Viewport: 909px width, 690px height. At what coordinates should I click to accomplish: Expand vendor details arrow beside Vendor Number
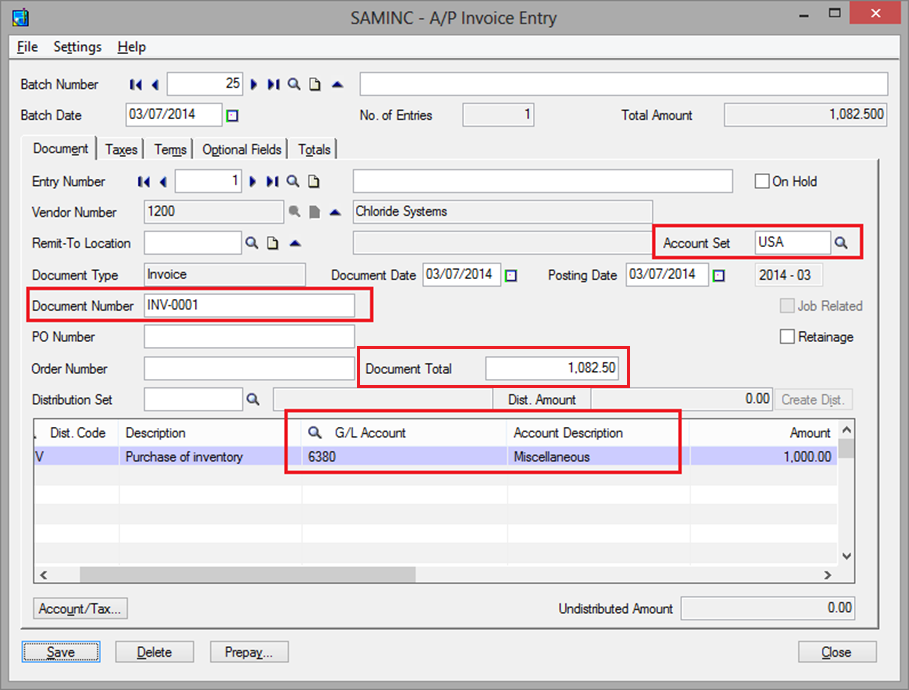coord(335,212)
